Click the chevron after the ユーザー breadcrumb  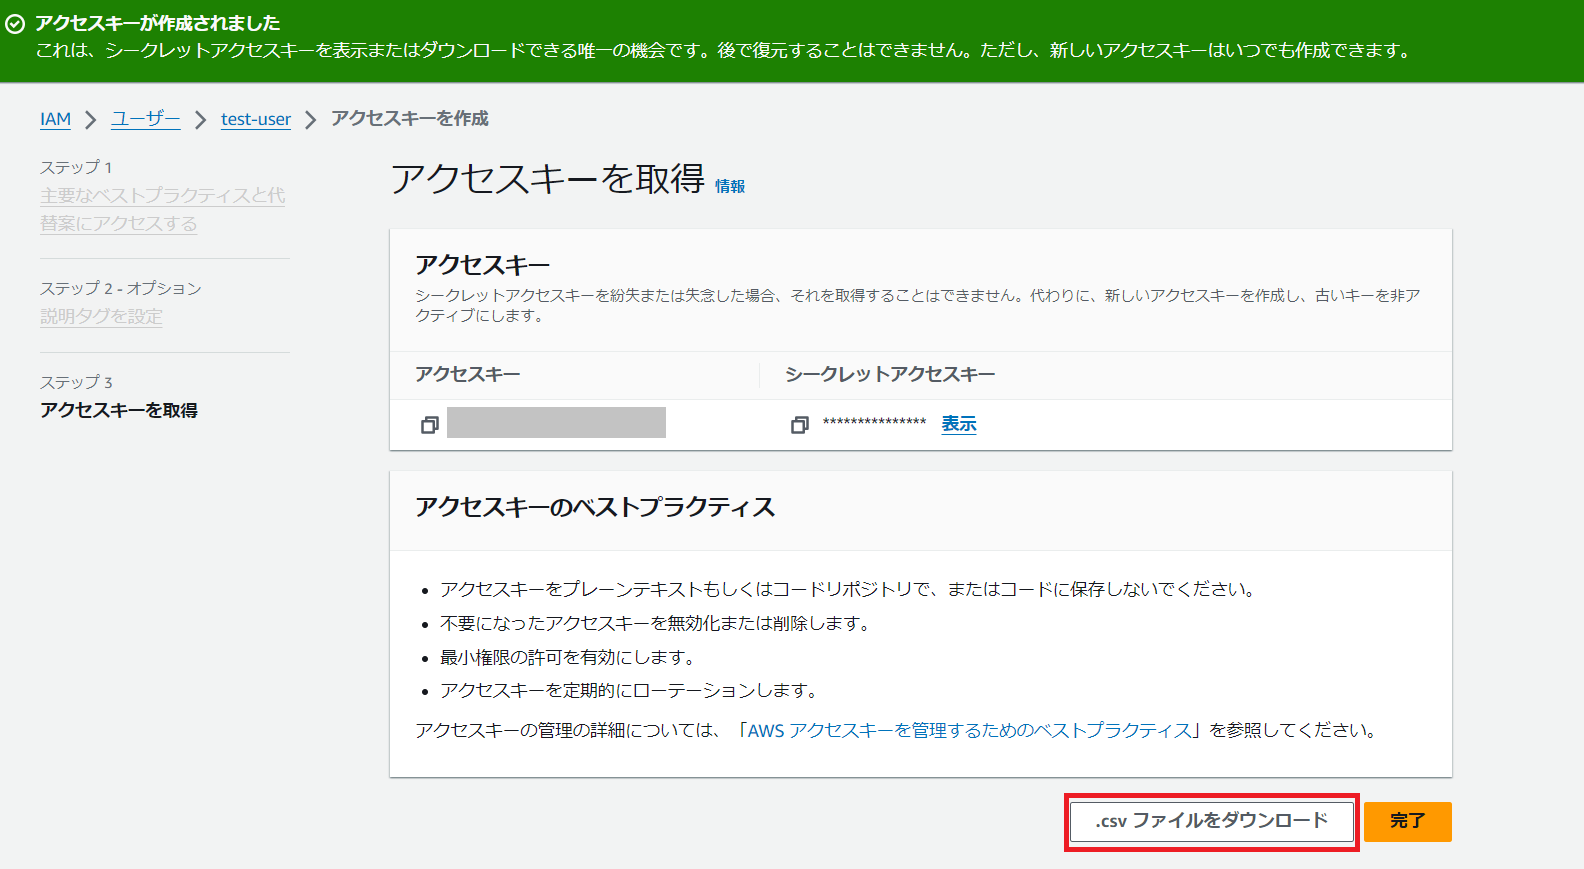tap(200, 120)
